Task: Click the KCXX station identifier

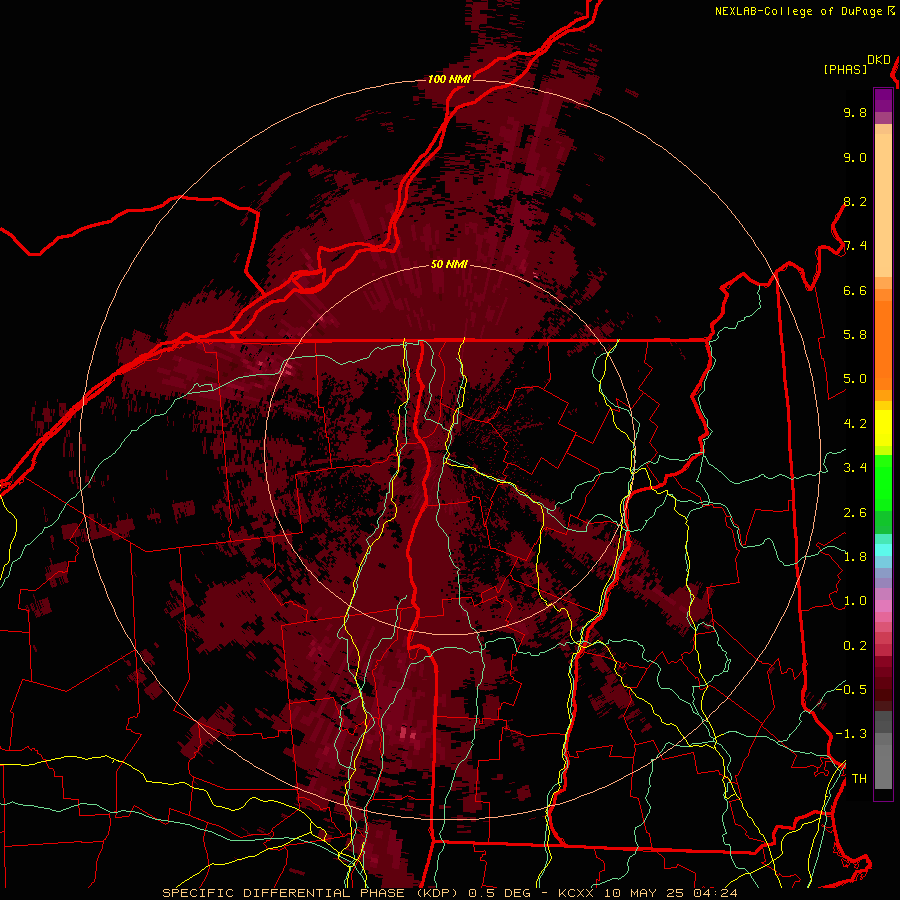Action: click(578, 893)
